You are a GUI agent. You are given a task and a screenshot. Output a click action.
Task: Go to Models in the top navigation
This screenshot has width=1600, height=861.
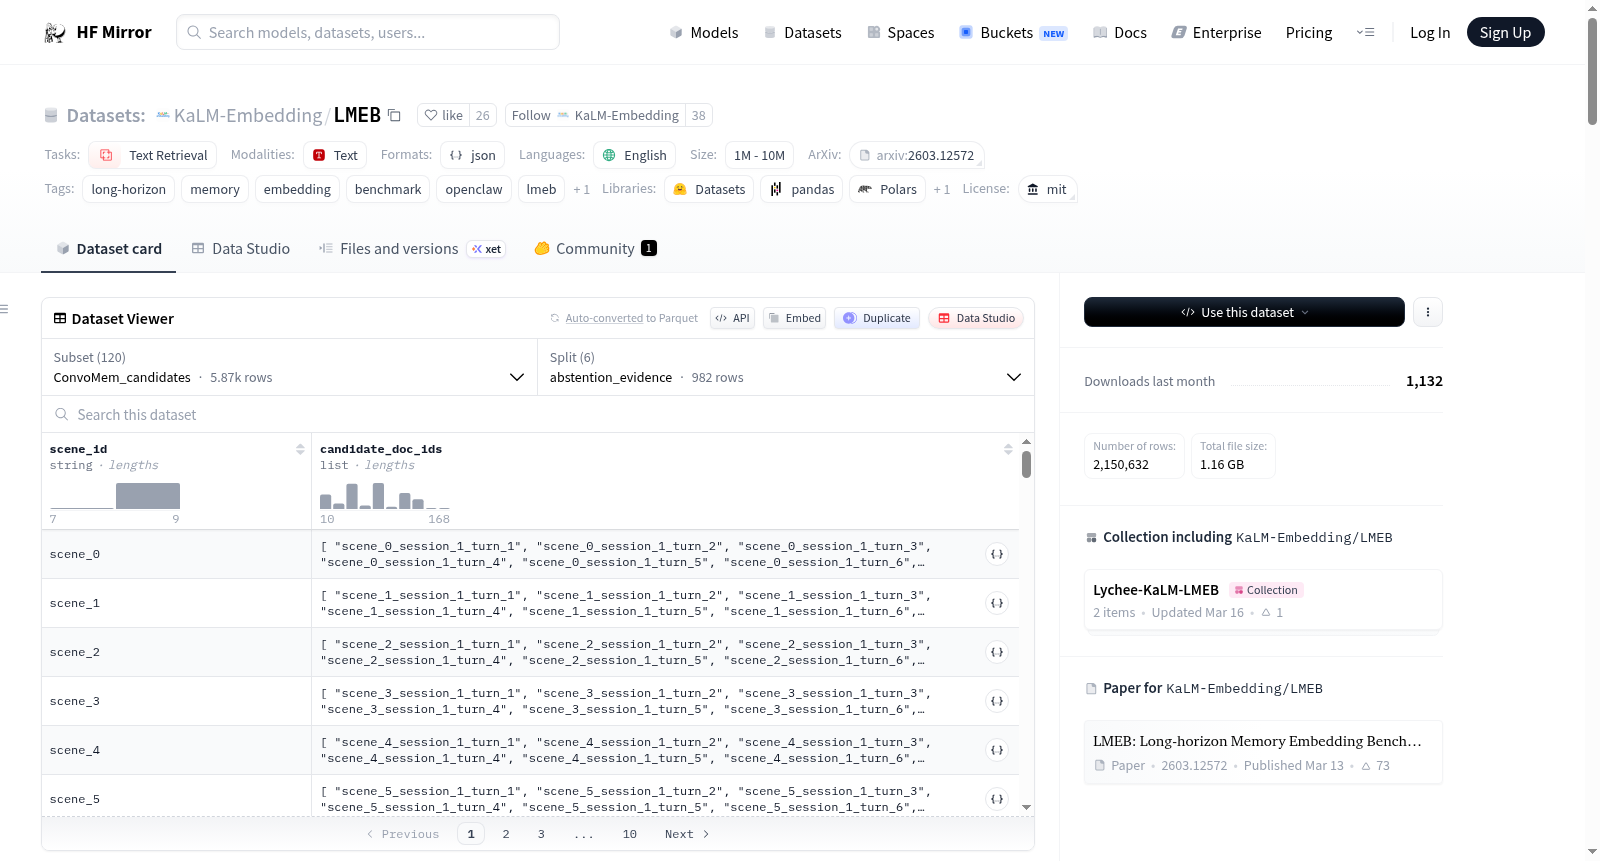[704, 33]
